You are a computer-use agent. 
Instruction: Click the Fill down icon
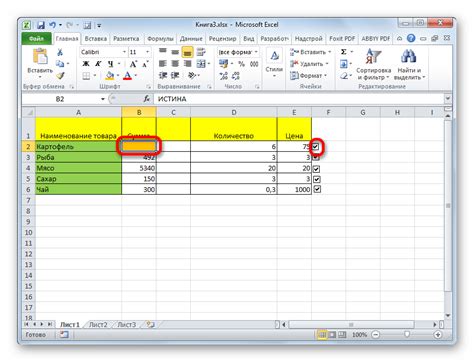[344, 63]
